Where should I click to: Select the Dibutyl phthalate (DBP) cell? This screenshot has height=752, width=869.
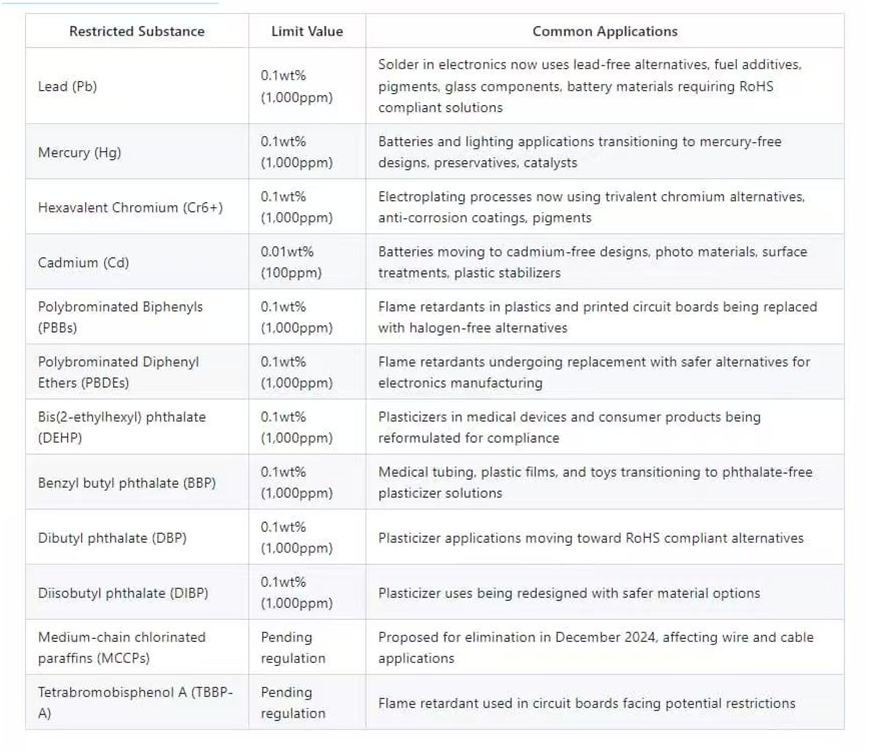pos(112,538)
